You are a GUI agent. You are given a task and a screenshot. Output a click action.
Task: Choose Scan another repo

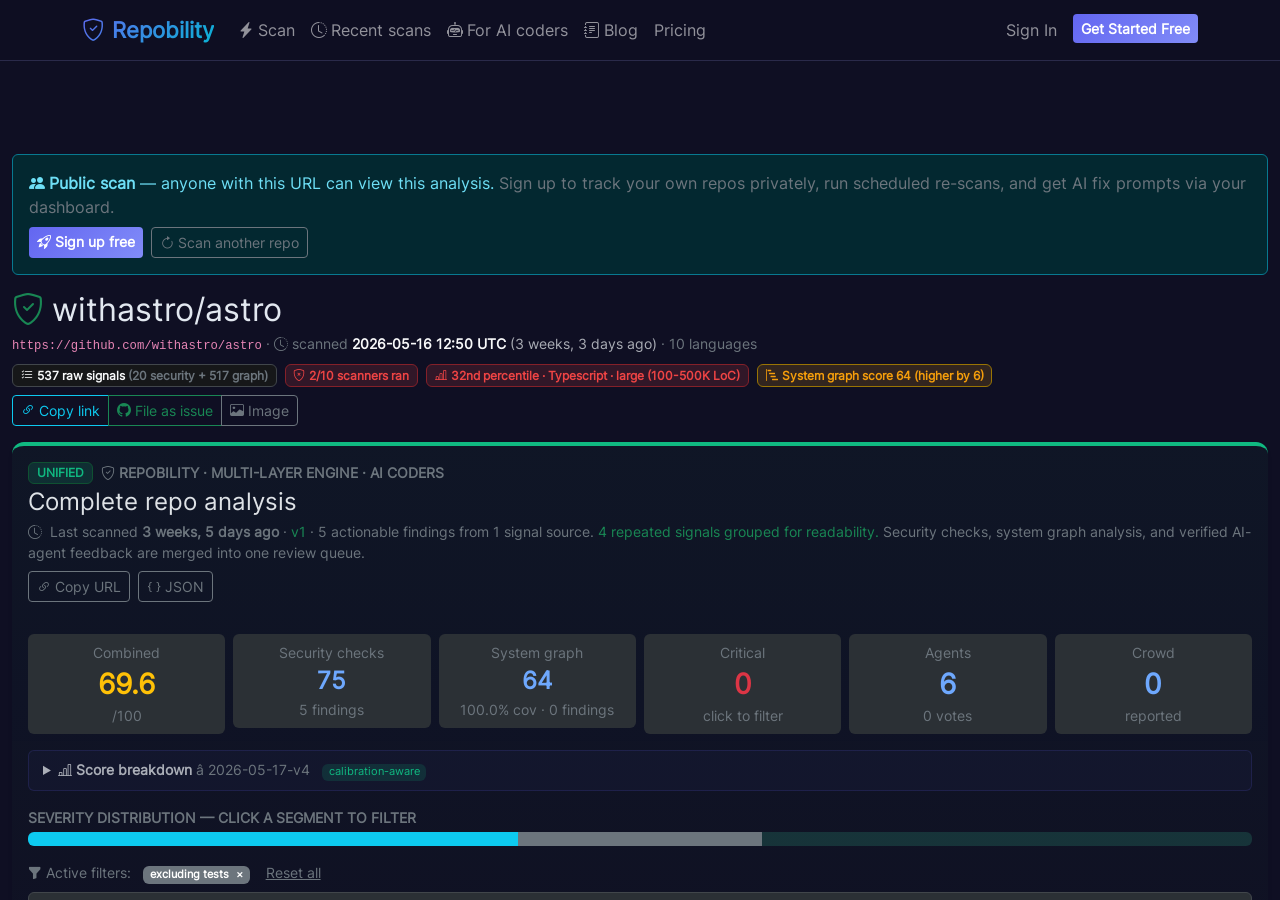click(229, 242)
